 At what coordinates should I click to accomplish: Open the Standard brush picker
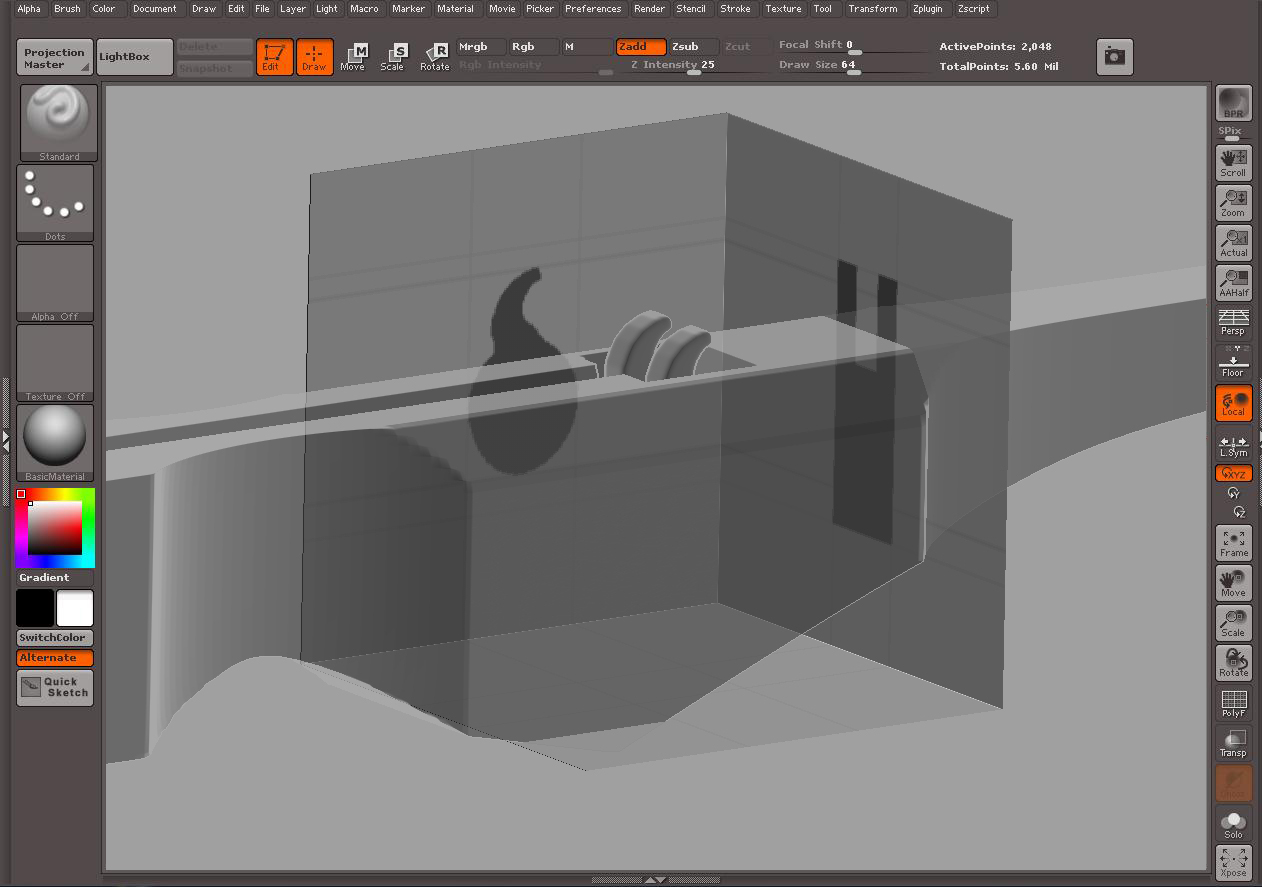point(59,122)
